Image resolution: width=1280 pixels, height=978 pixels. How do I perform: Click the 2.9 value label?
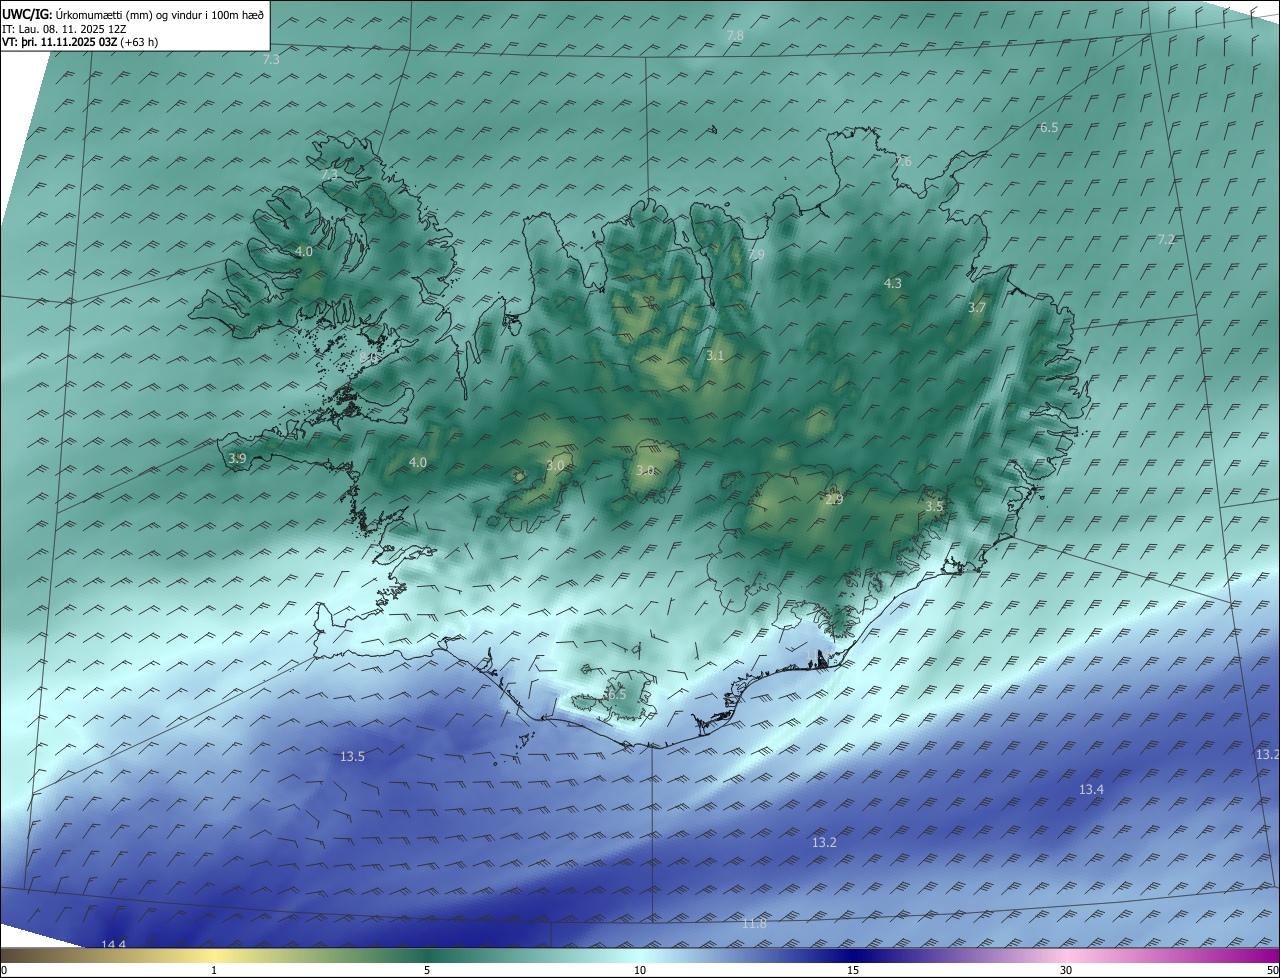pyautogui.click(x=833, y=500)
